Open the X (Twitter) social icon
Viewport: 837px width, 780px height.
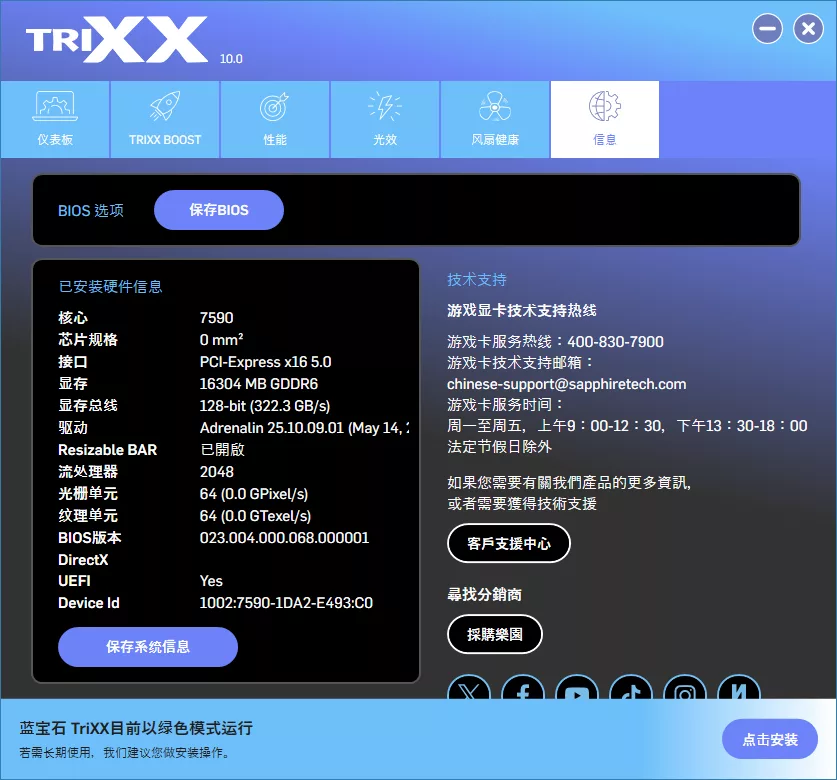pos(469,688)
